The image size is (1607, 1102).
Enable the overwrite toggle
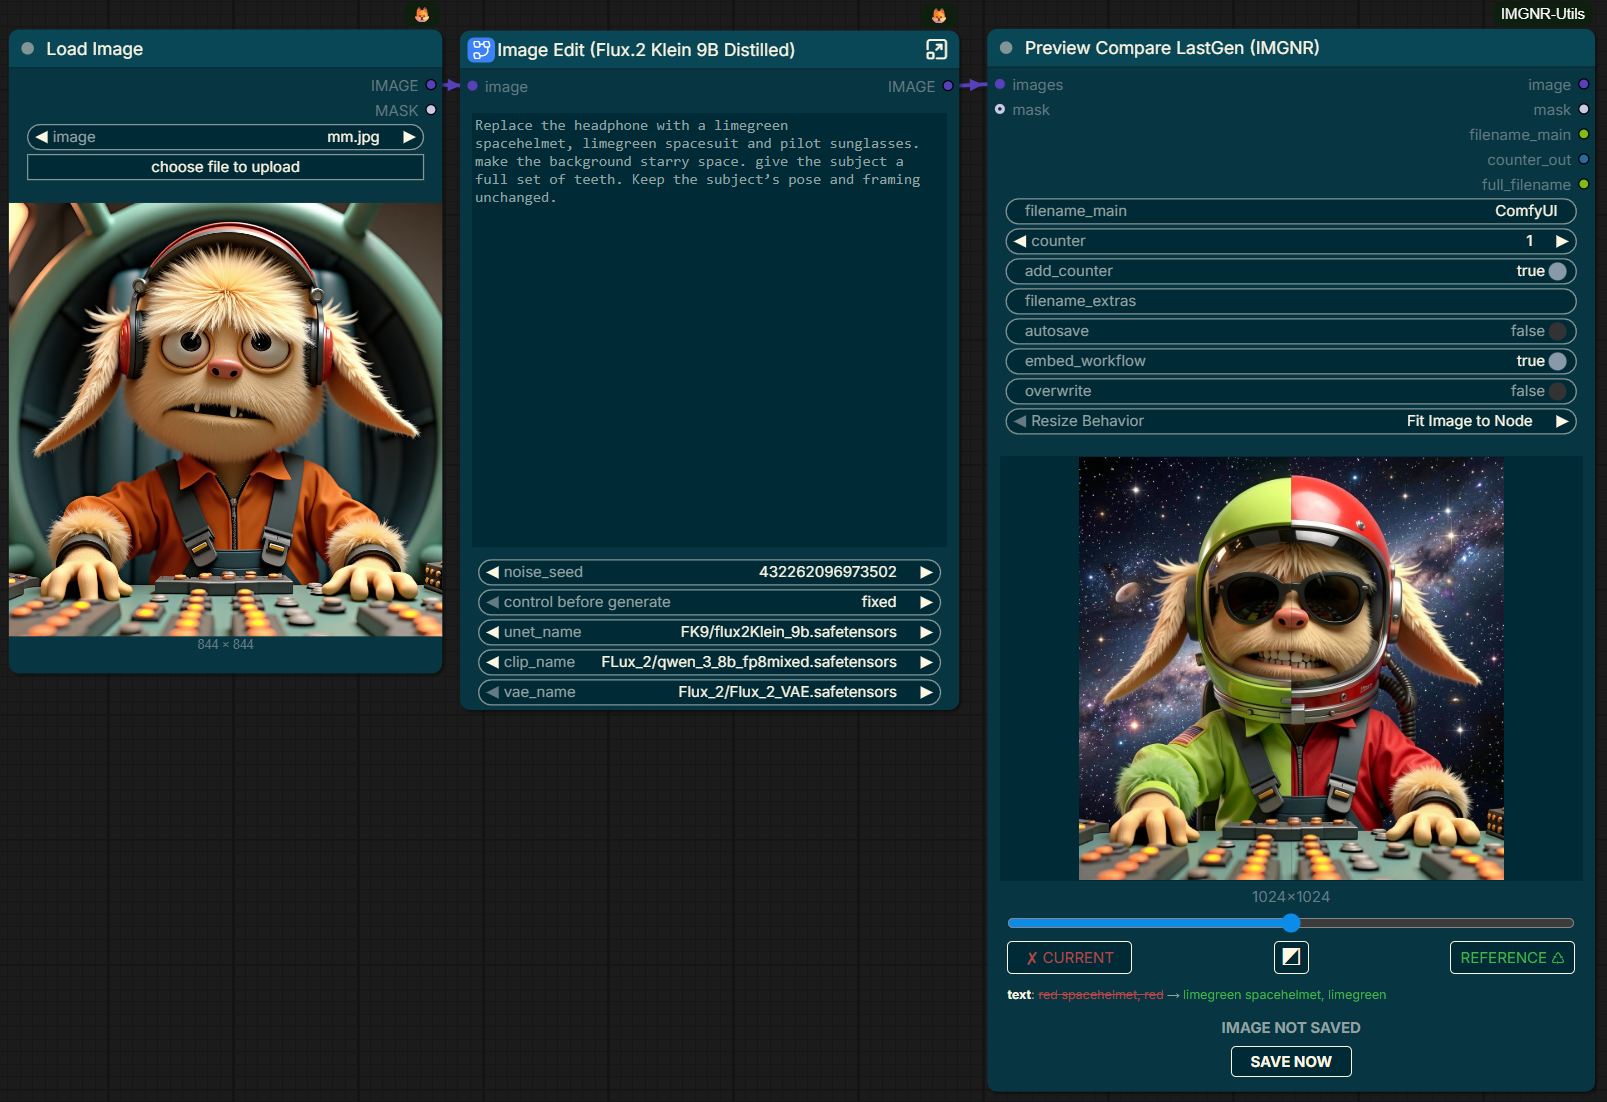(1557, 391)
